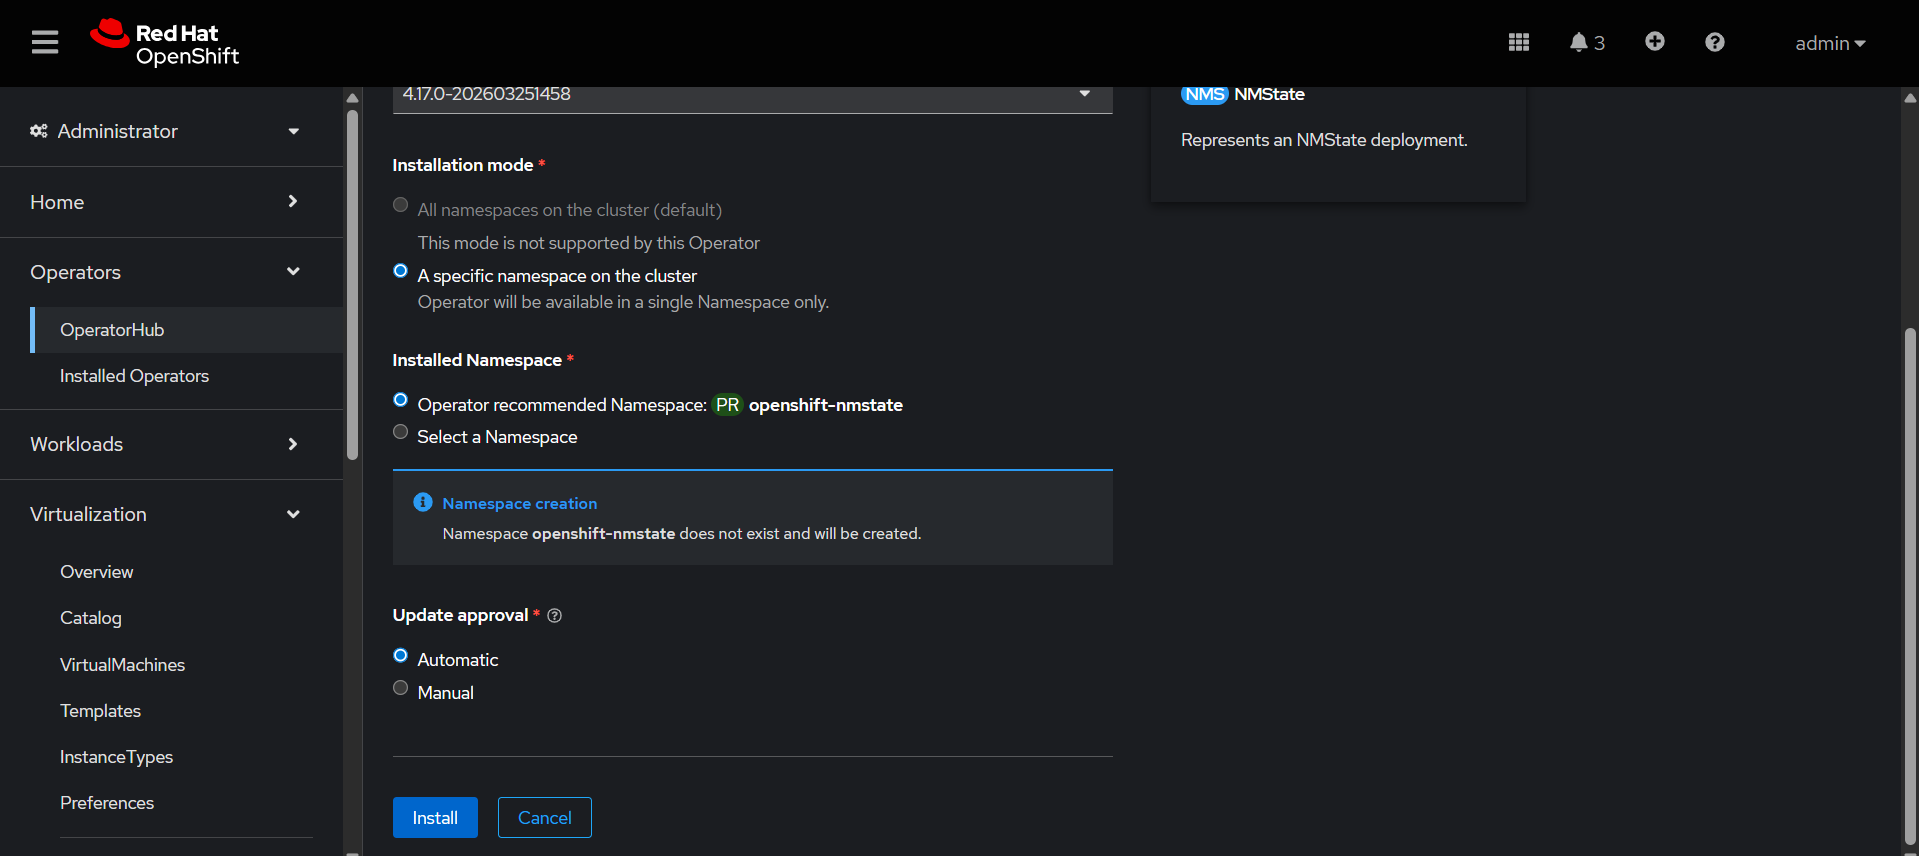The width and height of the screenshot is (1919, 856).
Task: Click the Namespace creation info icon
Action: [423, 502]
